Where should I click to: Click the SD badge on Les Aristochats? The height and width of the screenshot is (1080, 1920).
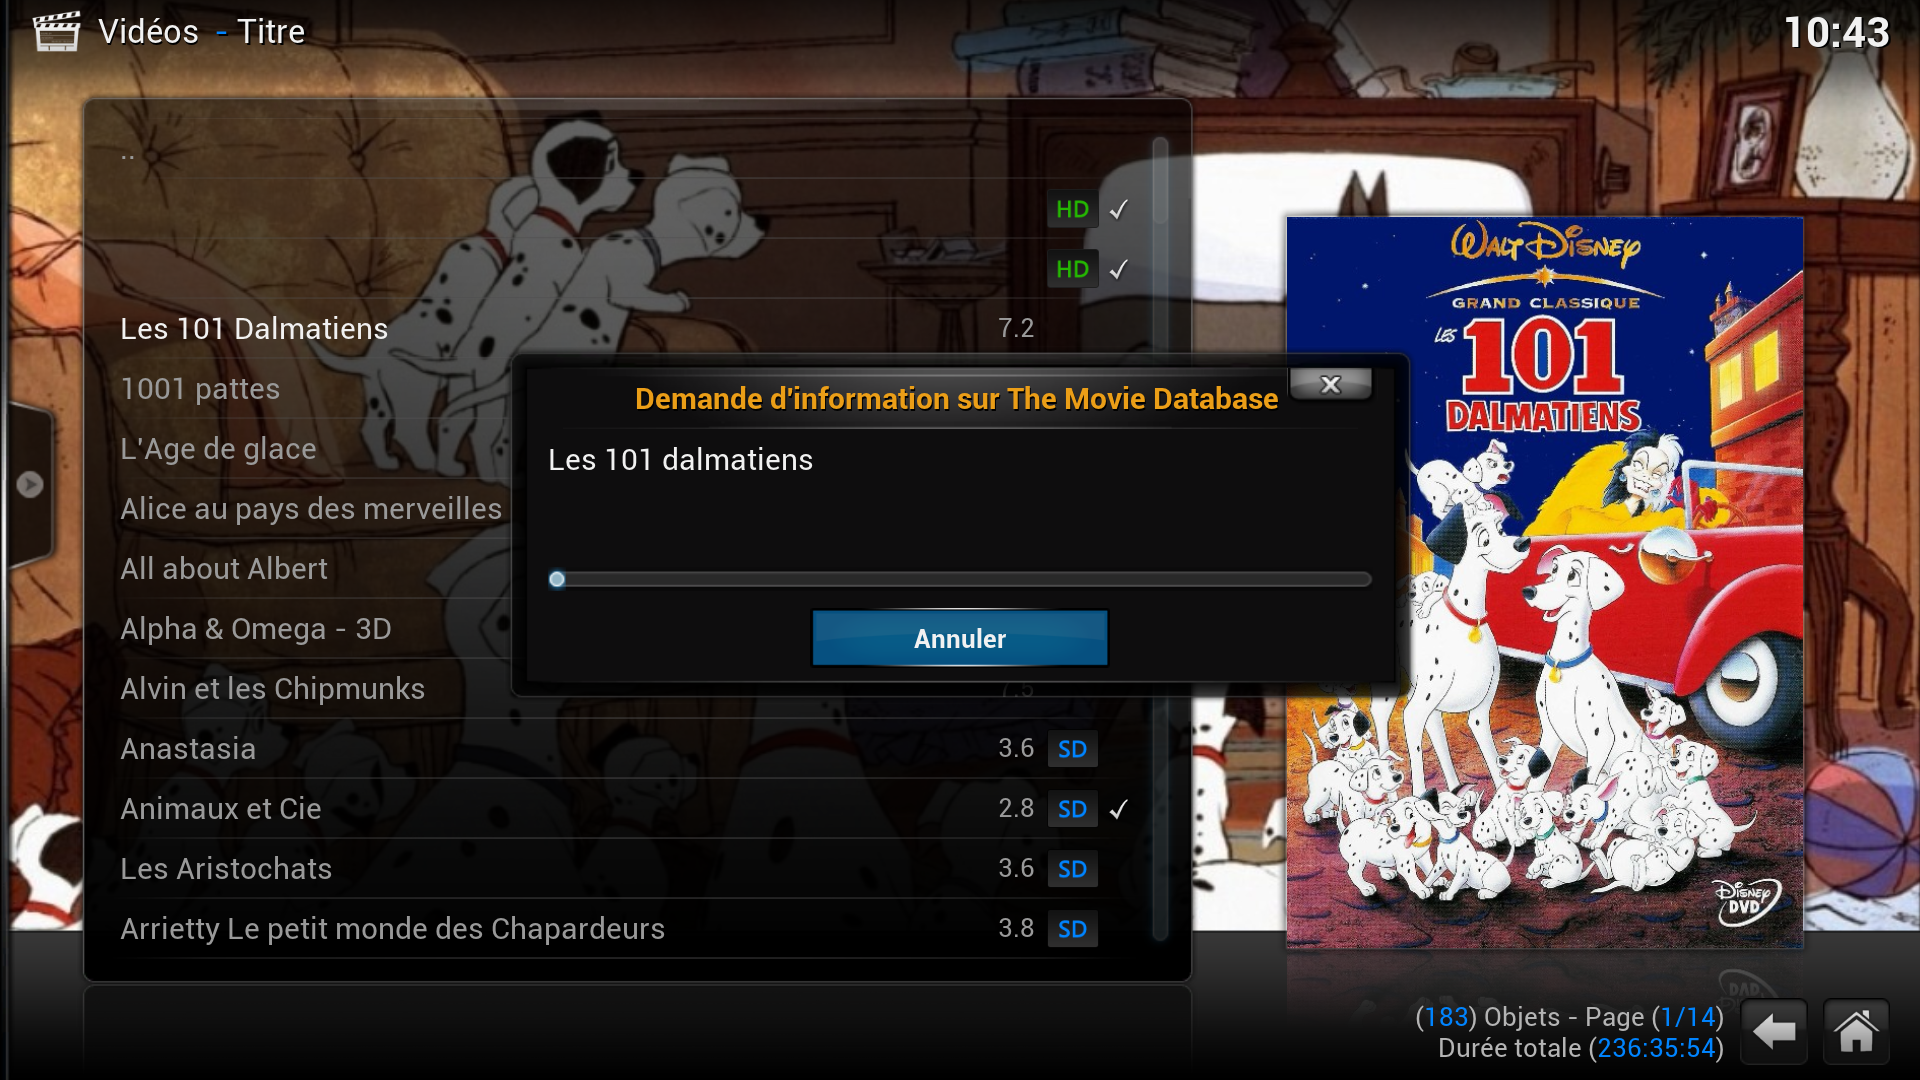[1072, 869]
